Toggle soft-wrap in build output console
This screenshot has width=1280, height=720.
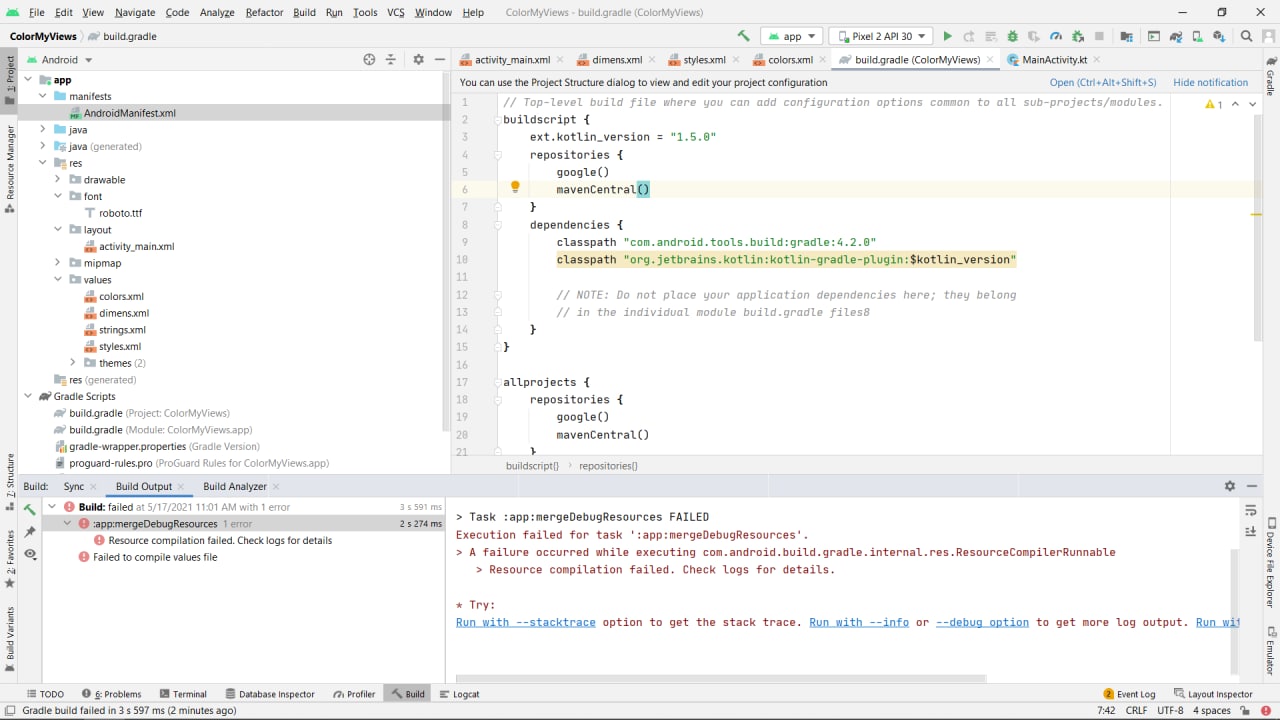tap(1250, 511)
